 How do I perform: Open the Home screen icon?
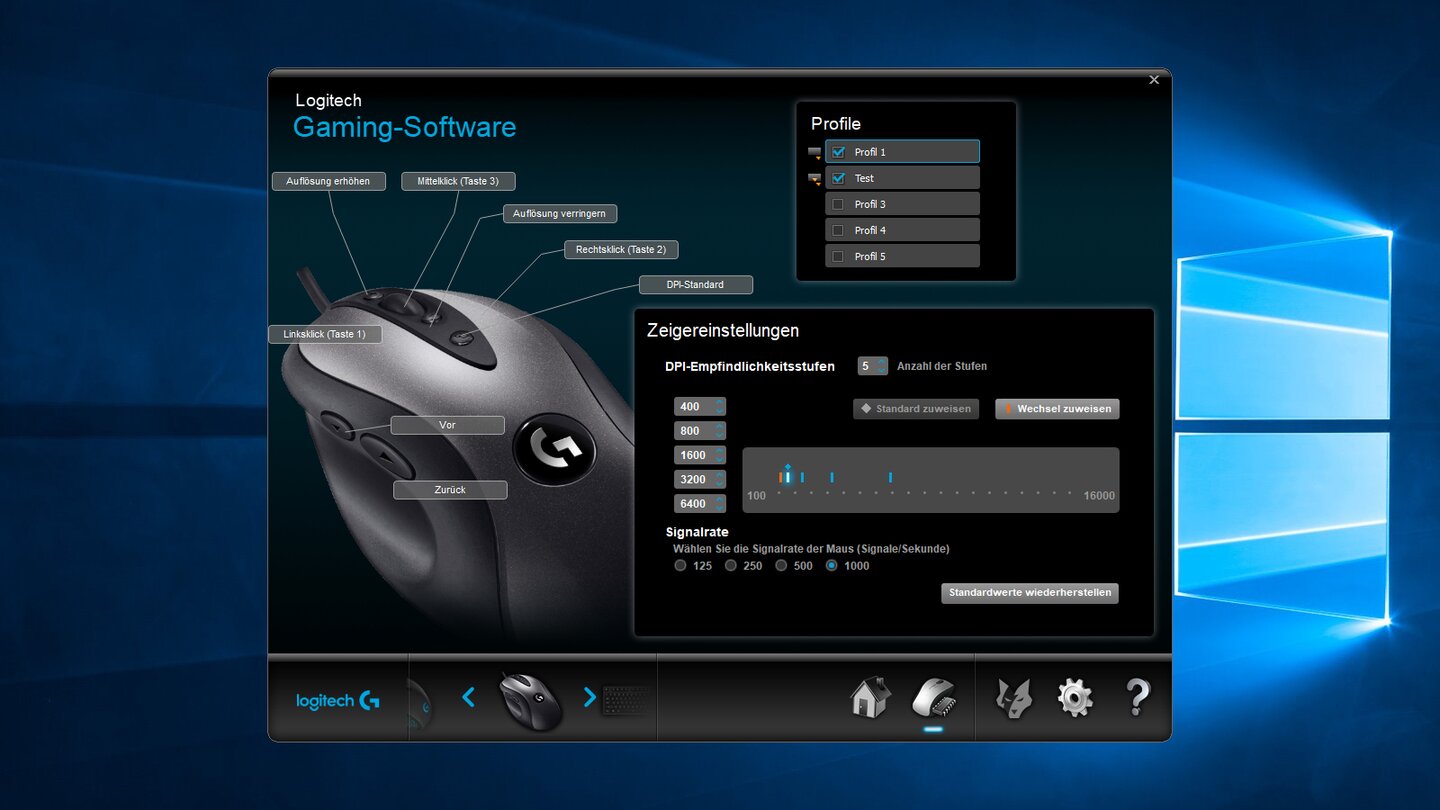[870, 697]
